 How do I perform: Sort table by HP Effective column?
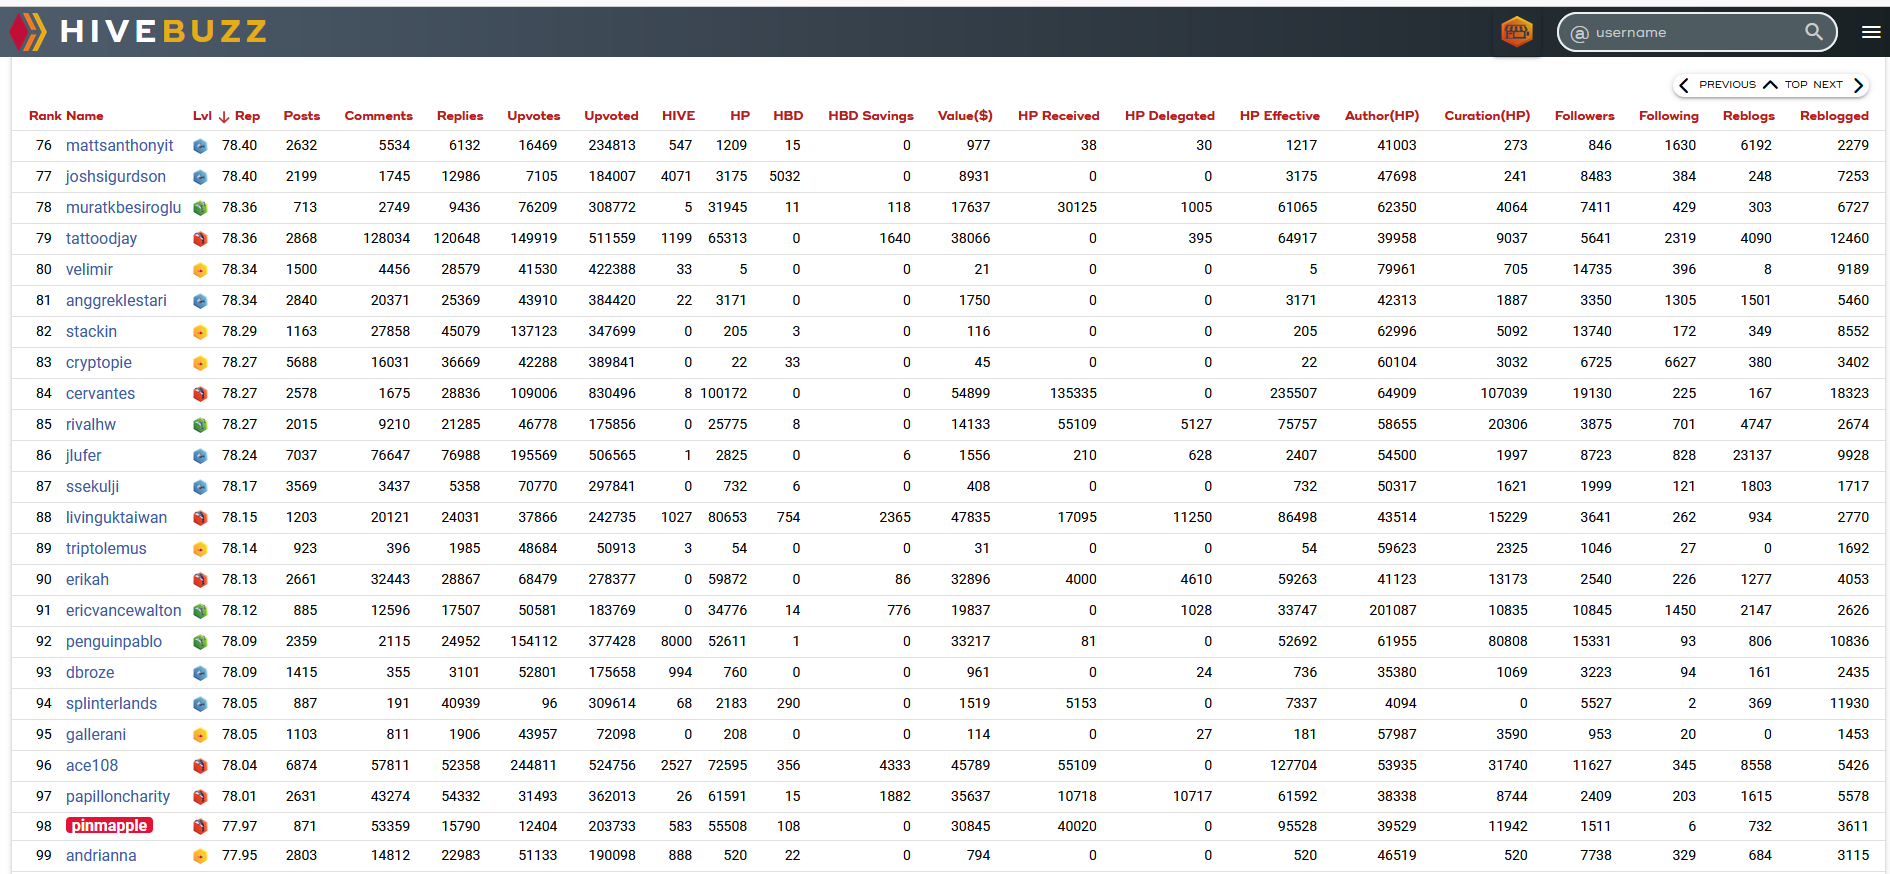pos(1280,116)
